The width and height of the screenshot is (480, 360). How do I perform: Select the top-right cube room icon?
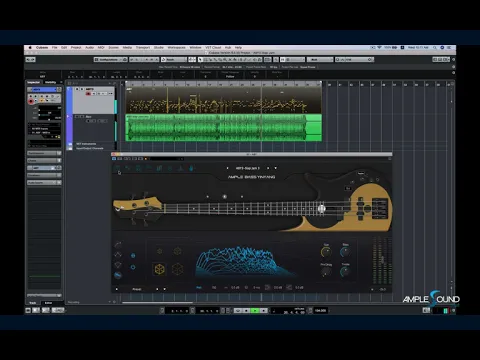coord(177,251)
